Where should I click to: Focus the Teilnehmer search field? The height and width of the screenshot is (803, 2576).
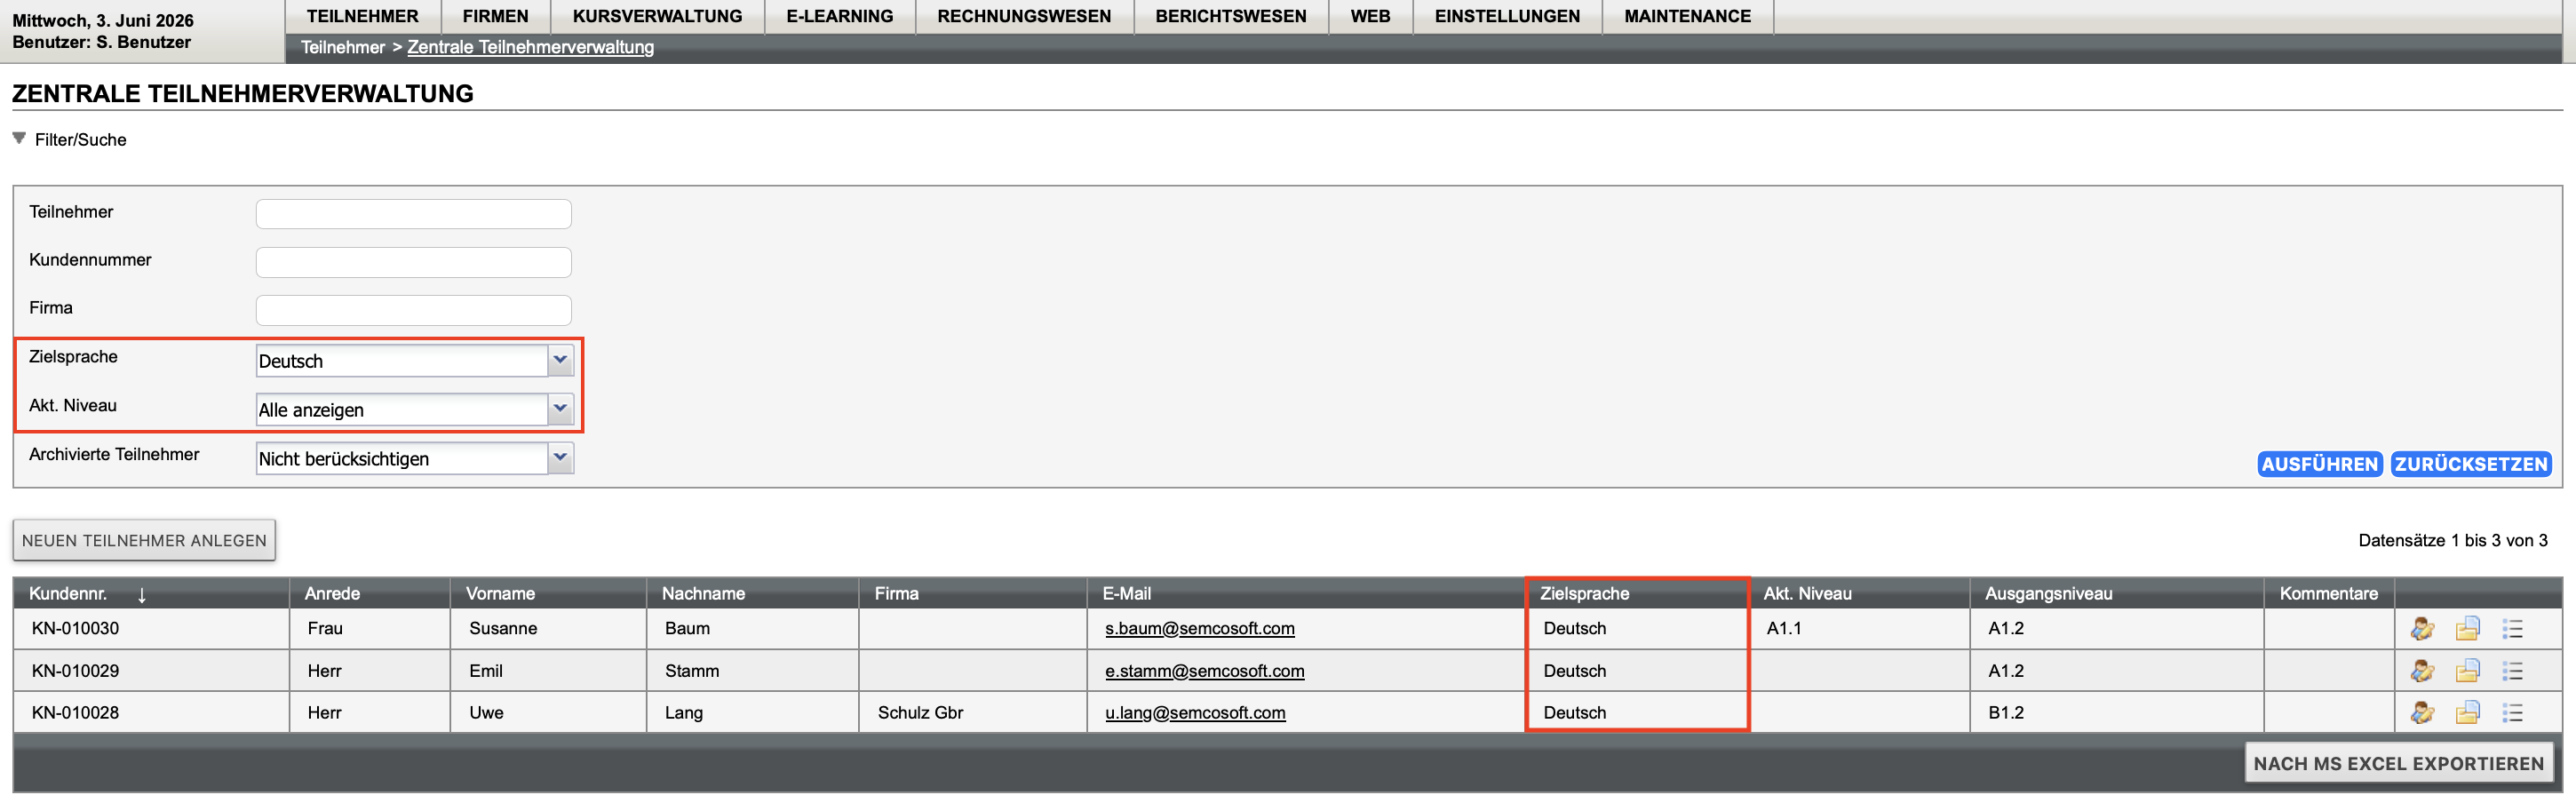pyautogui.click(x=414, y=214)
